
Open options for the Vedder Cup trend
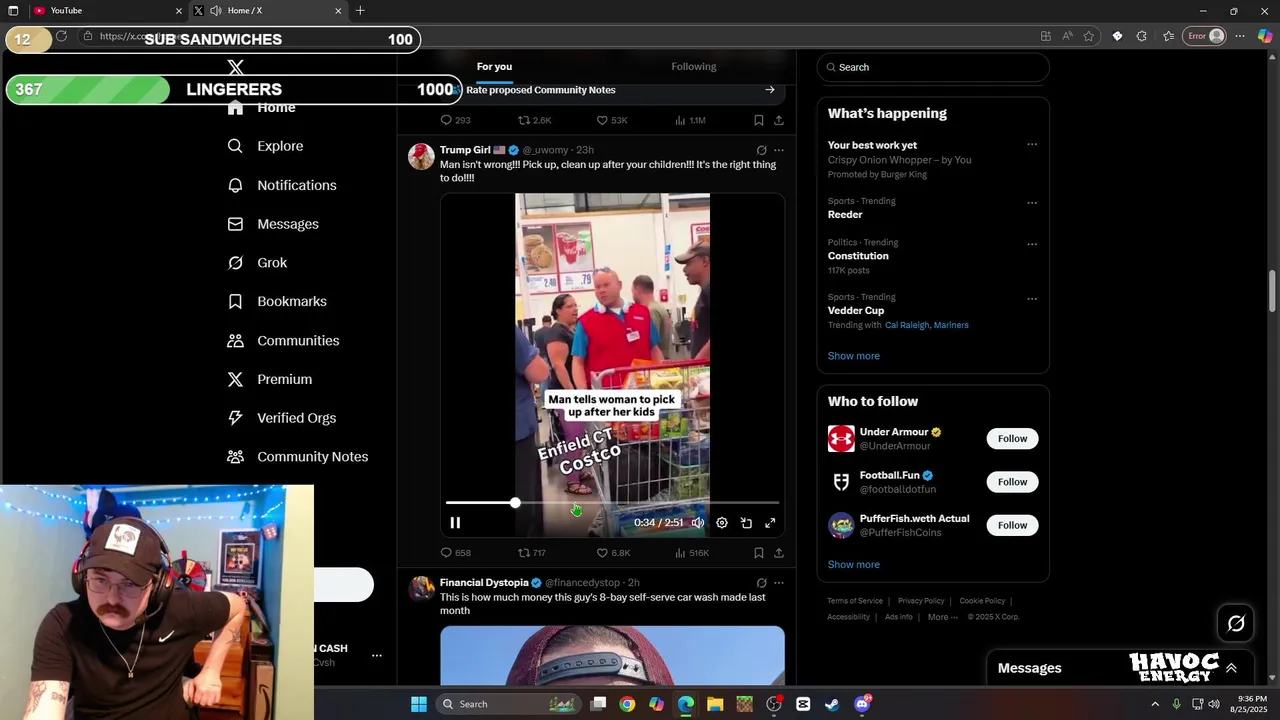tap(1032, 299)
